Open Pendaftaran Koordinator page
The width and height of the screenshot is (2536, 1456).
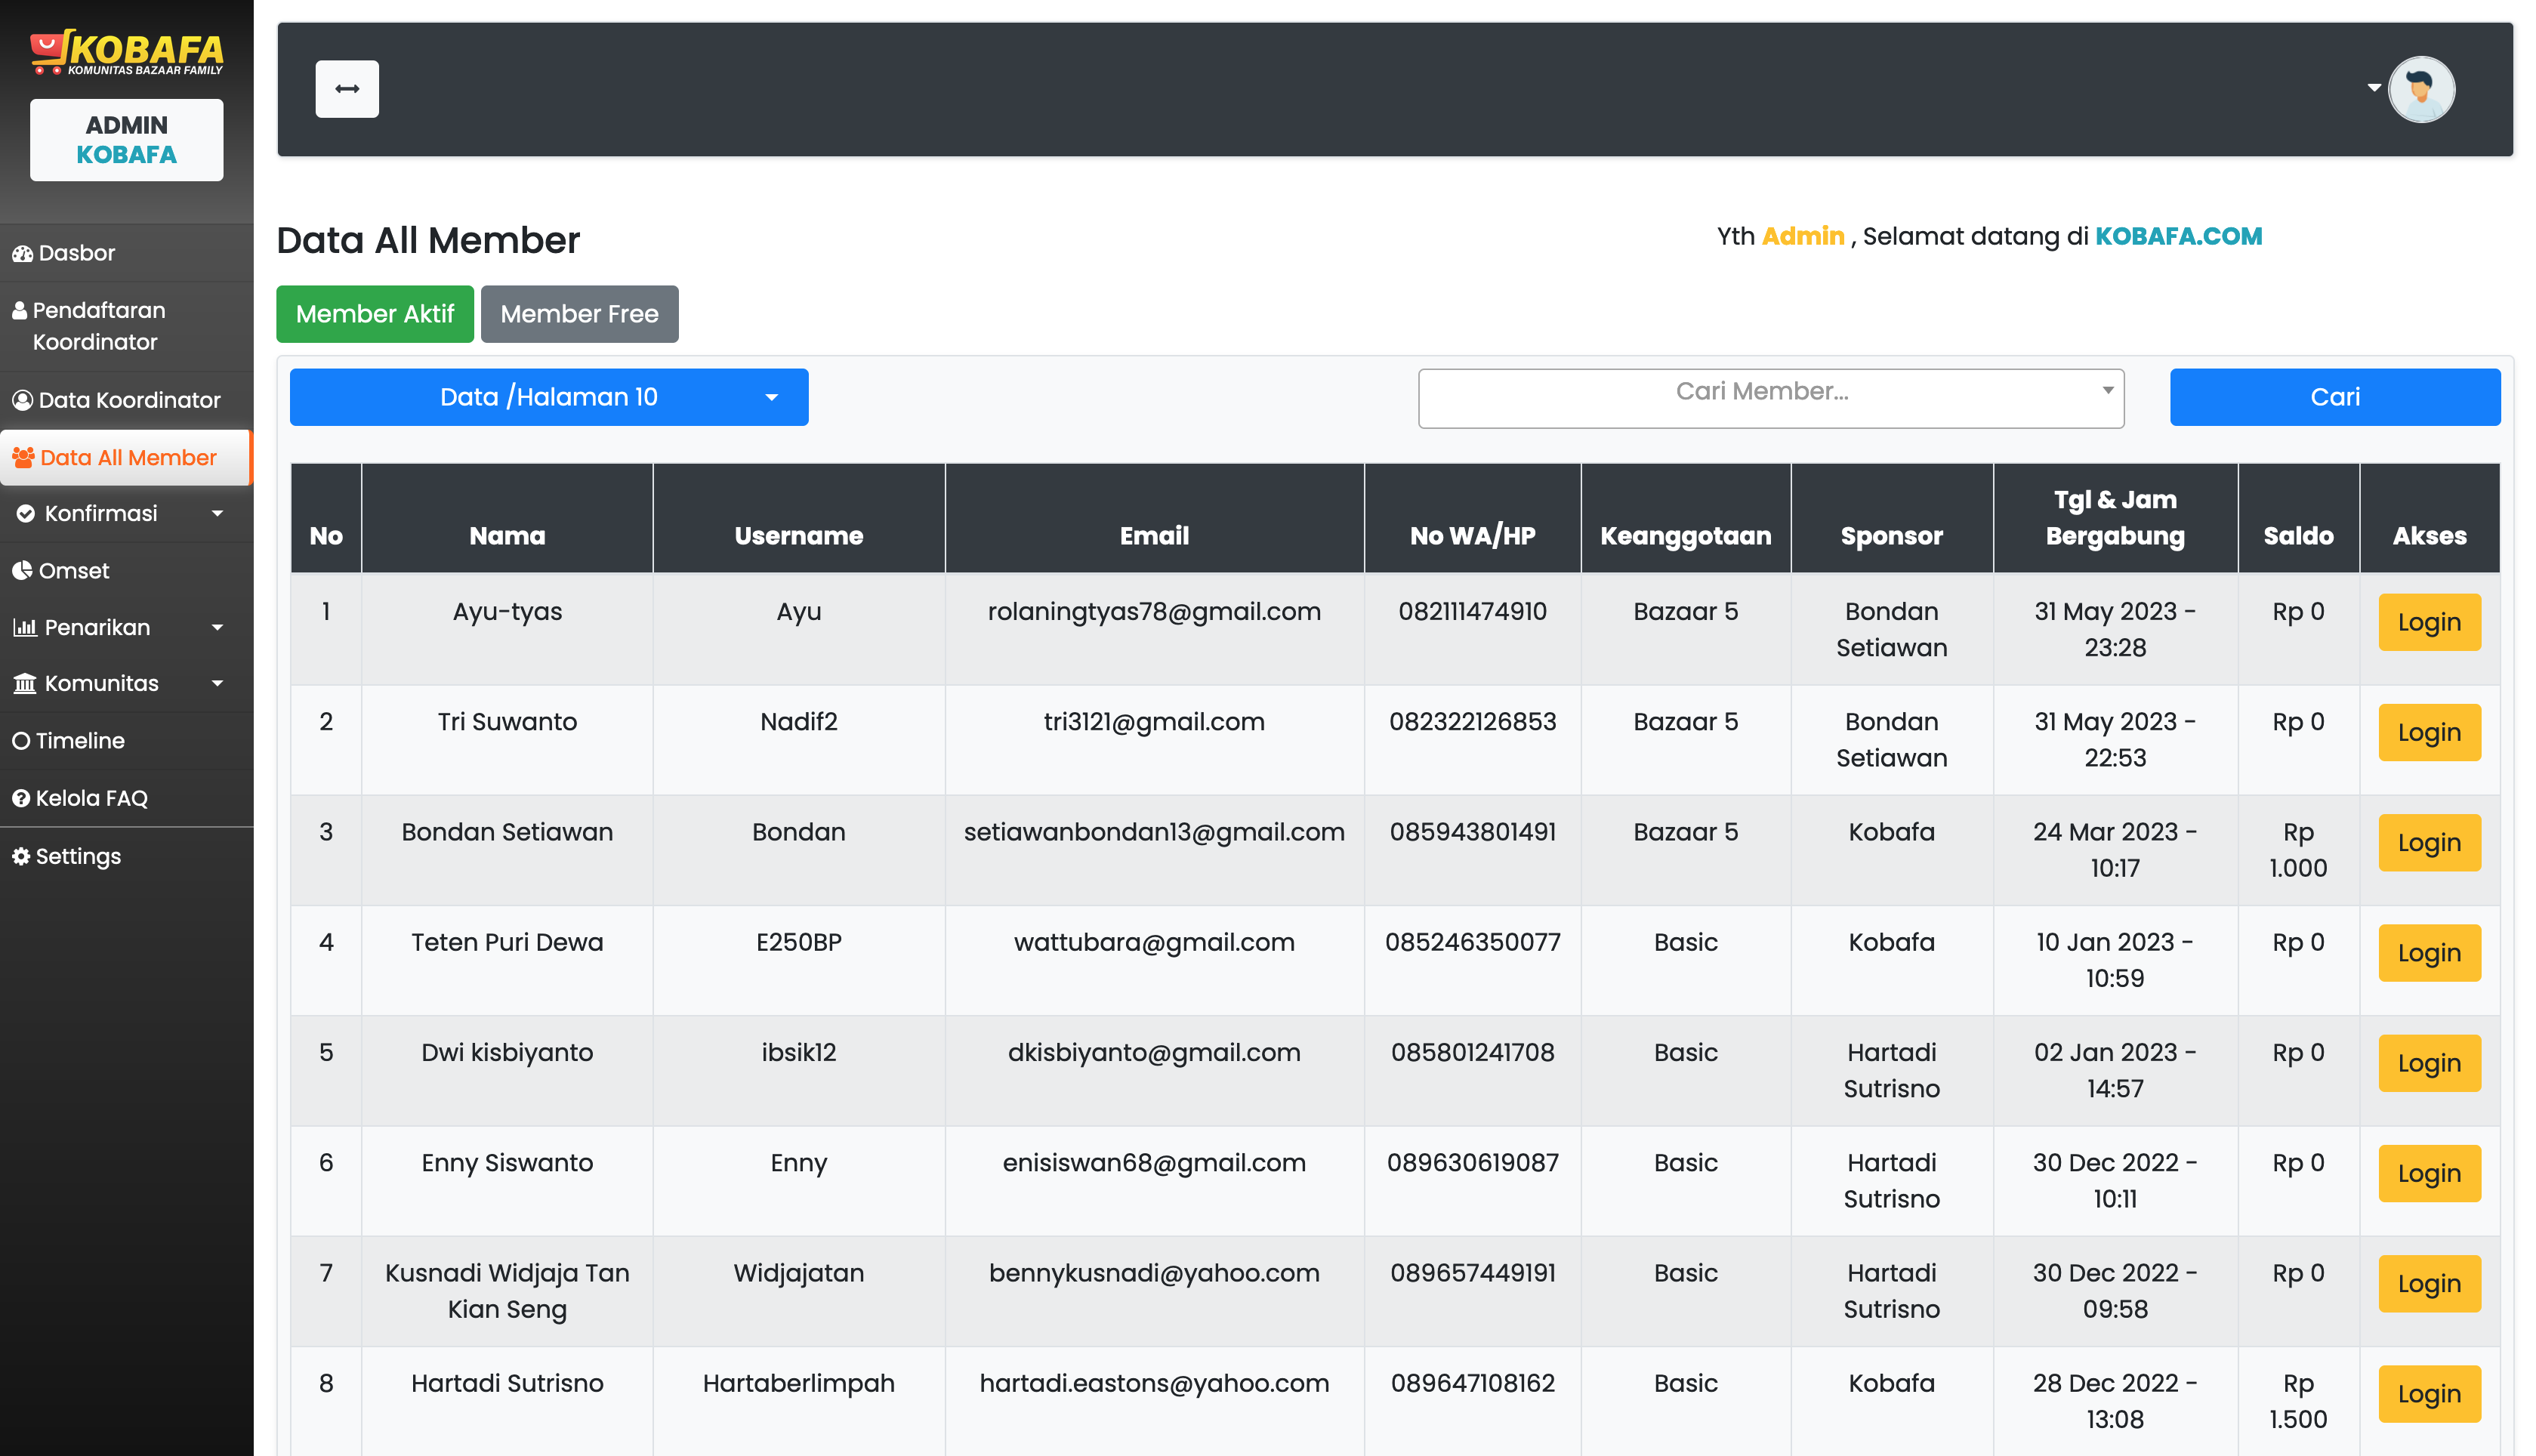pyautogui.click(x=126, y=326)
